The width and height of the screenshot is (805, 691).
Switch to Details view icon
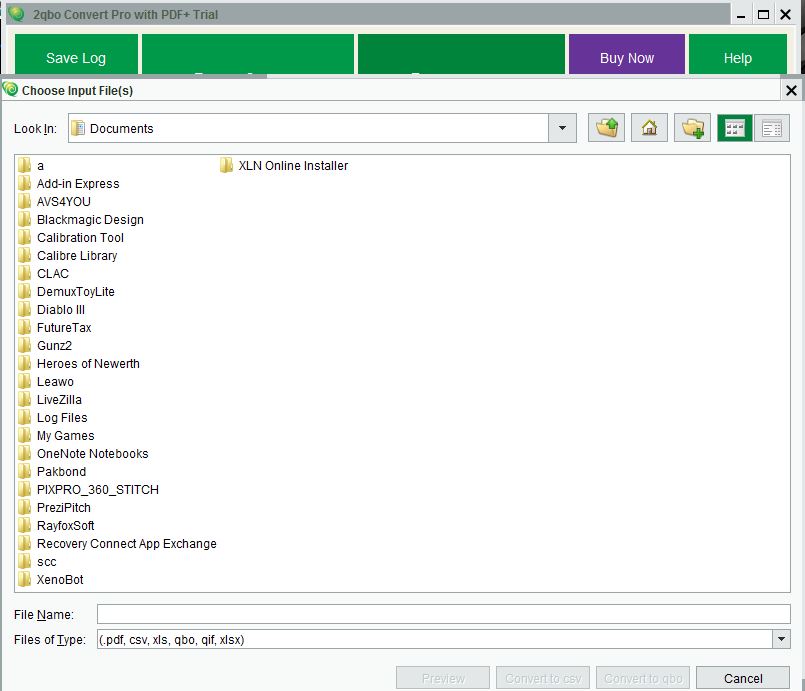point(772,128)
